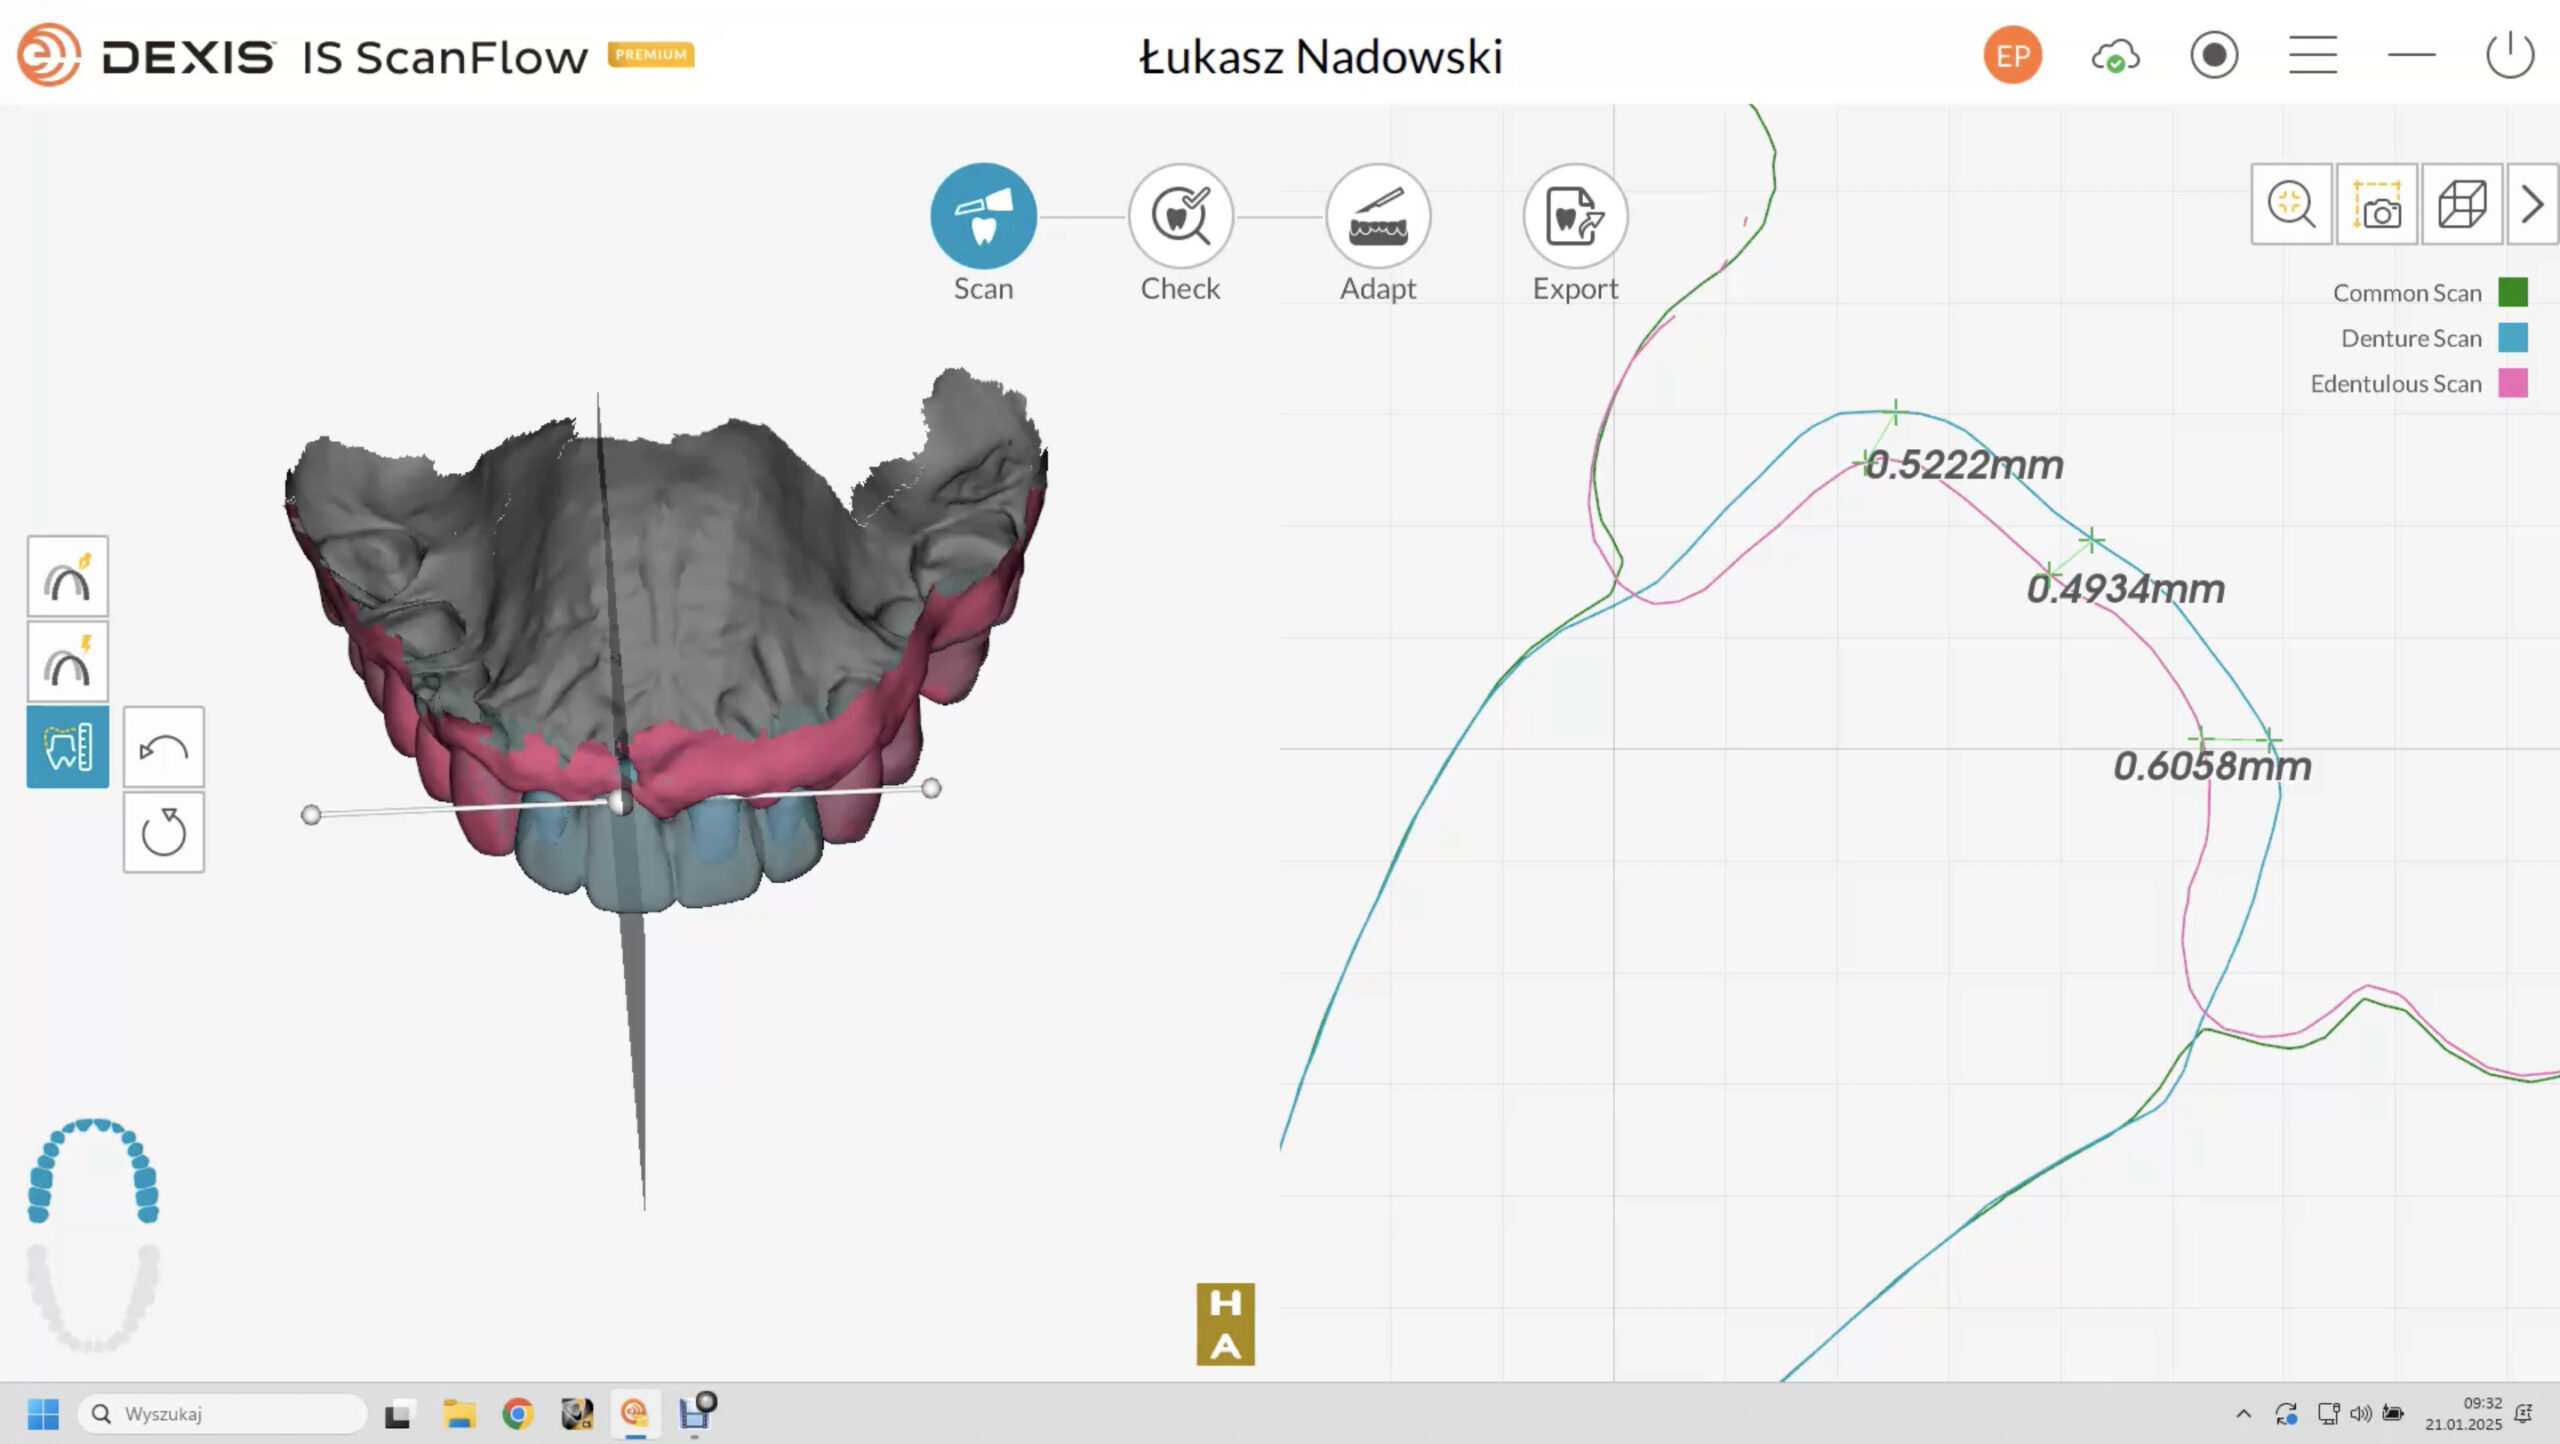Click the undo arrow button
2560x1444 pixels.
[164, 747]
